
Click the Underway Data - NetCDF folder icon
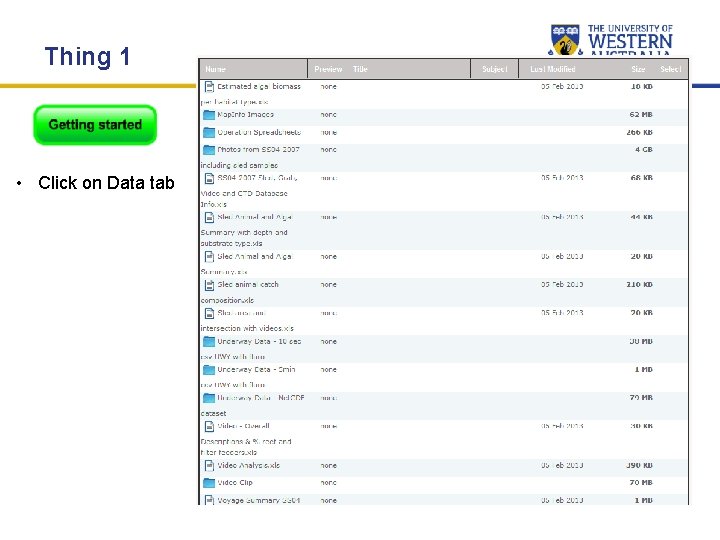pyautogui.click(x=209, y=398)
